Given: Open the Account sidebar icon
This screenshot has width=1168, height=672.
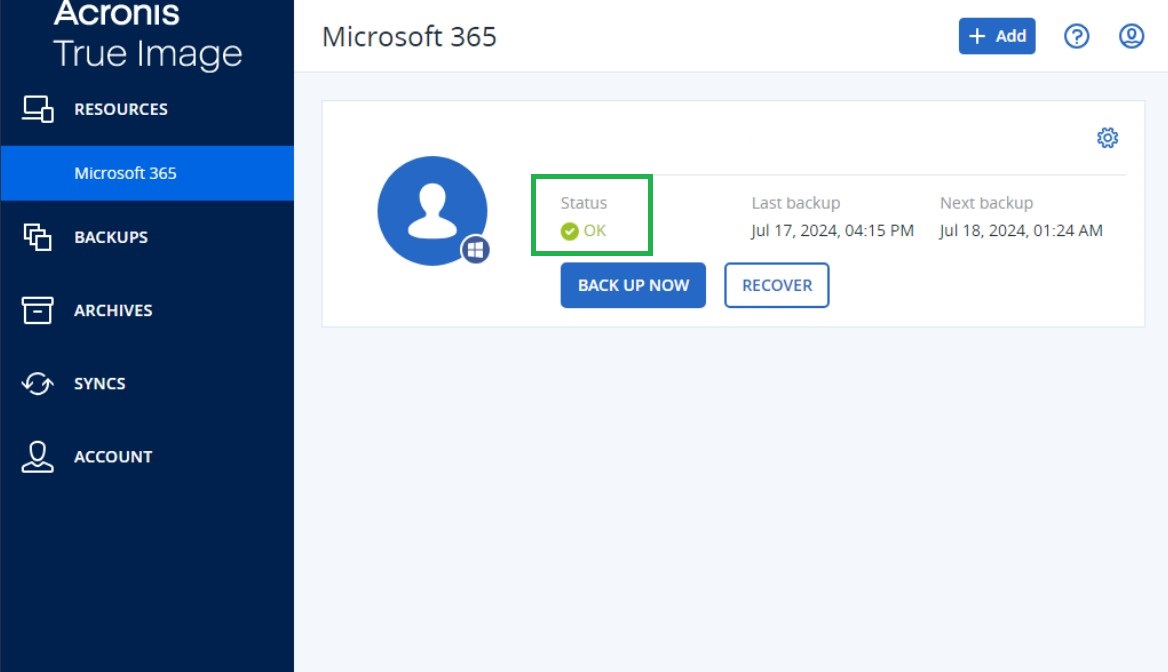Looking at the screenshot, I should point(37,456).
